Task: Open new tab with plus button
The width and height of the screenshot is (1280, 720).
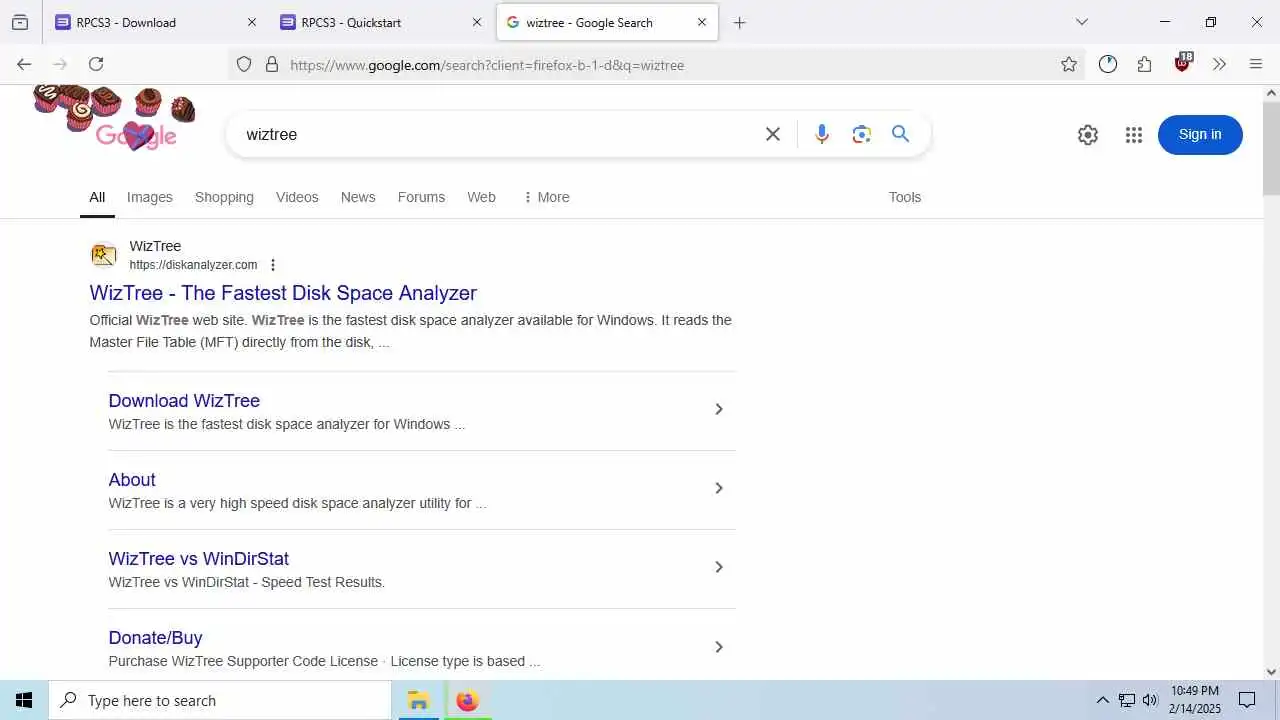Action: (x=740, y=22)
